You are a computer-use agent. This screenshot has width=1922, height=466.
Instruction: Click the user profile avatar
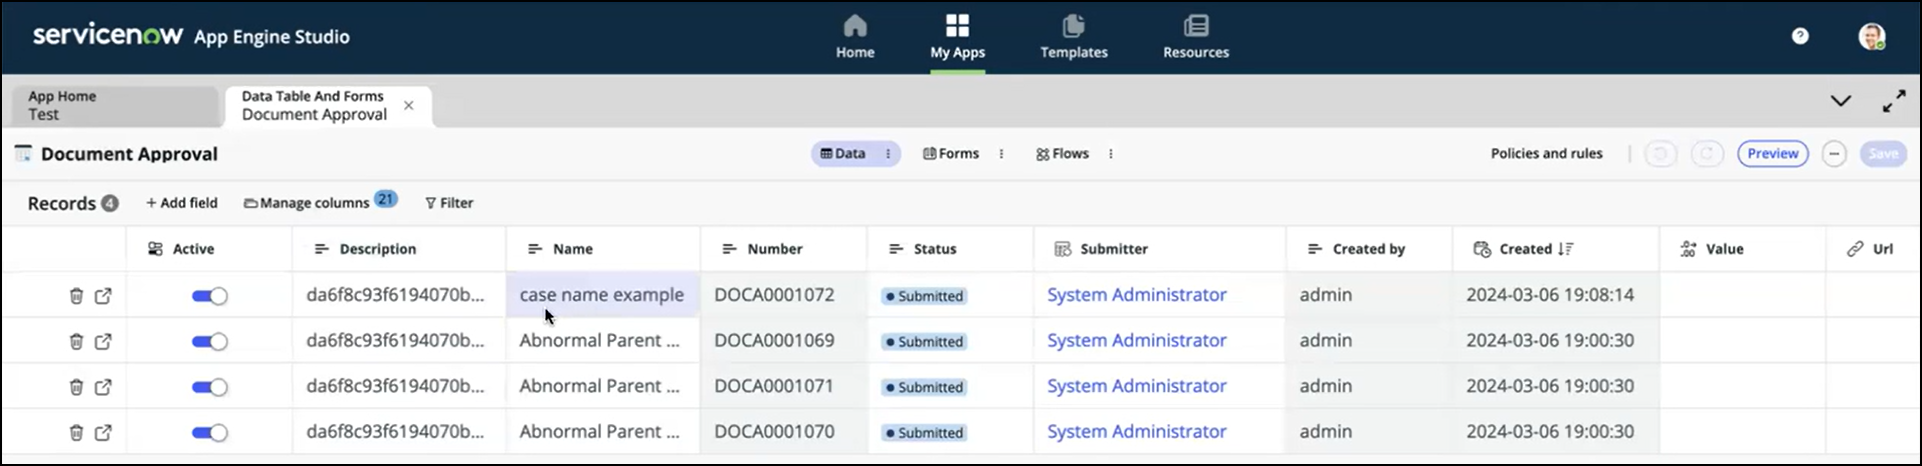click(x=1871, y=37)
